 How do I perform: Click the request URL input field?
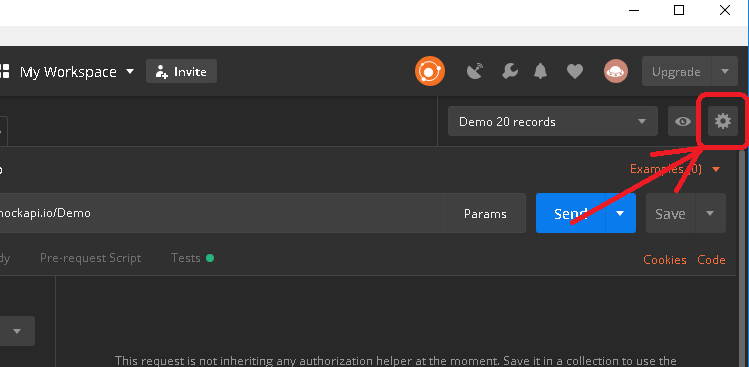click(x=222, y=213)
